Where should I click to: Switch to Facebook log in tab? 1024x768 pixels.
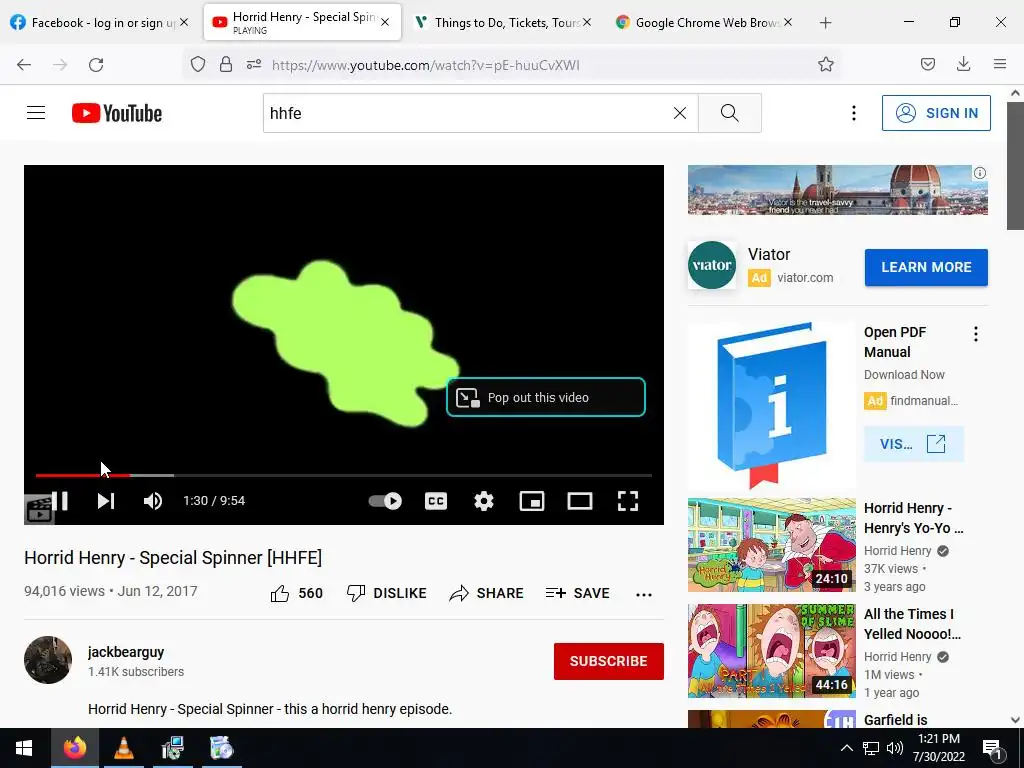[101, 22]
